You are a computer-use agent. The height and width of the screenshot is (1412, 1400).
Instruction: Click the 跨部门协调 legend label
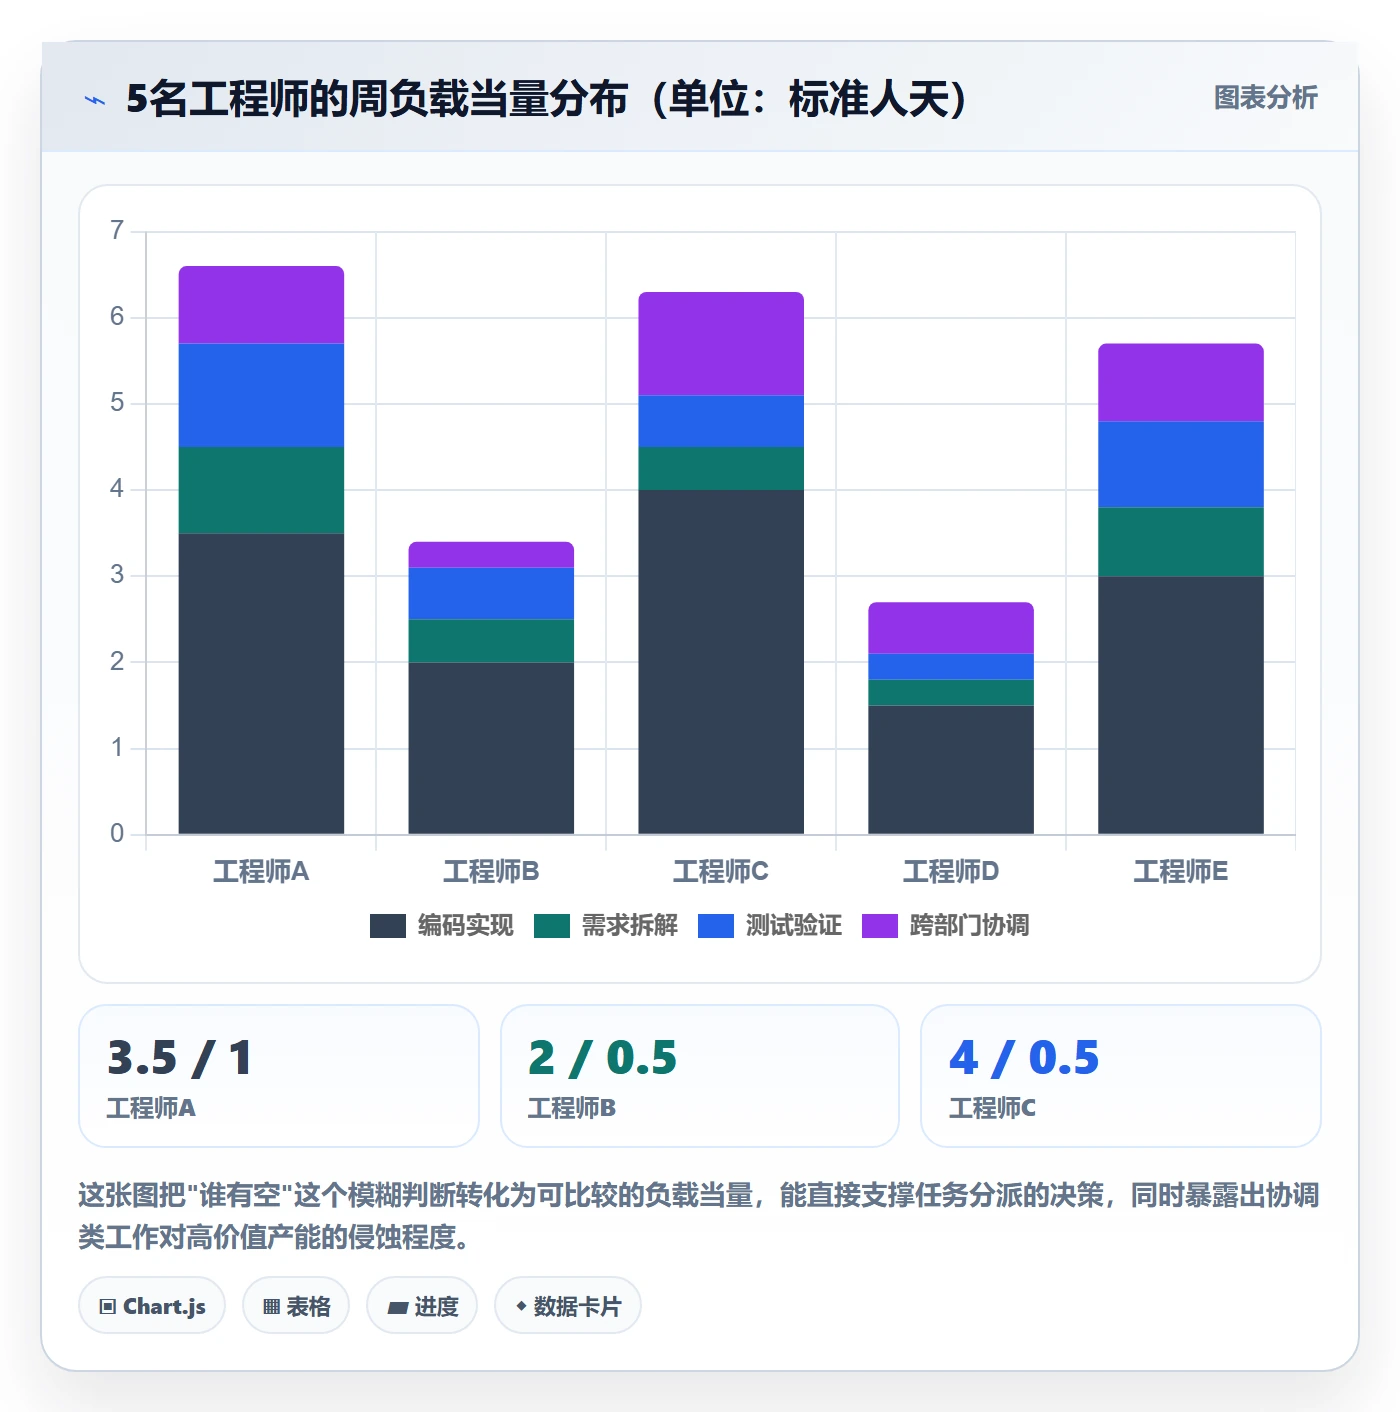tap(969, 926)
